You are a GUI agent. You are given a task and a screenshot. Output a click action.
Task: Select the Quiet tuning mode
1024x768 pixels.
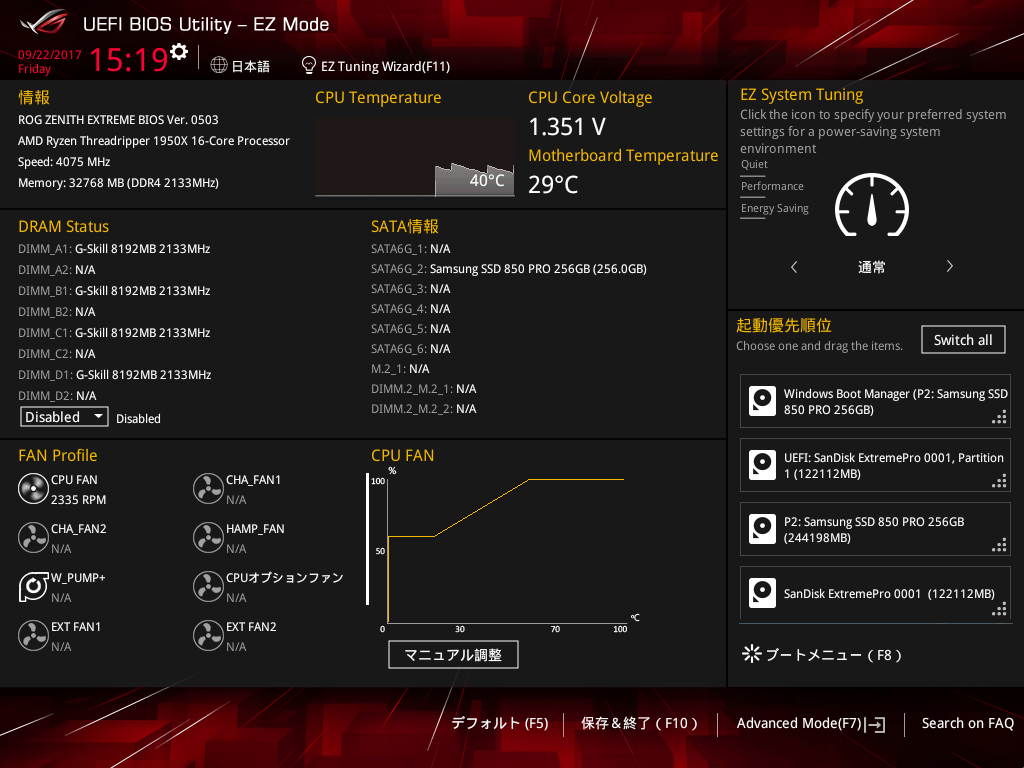pos(754,165)
